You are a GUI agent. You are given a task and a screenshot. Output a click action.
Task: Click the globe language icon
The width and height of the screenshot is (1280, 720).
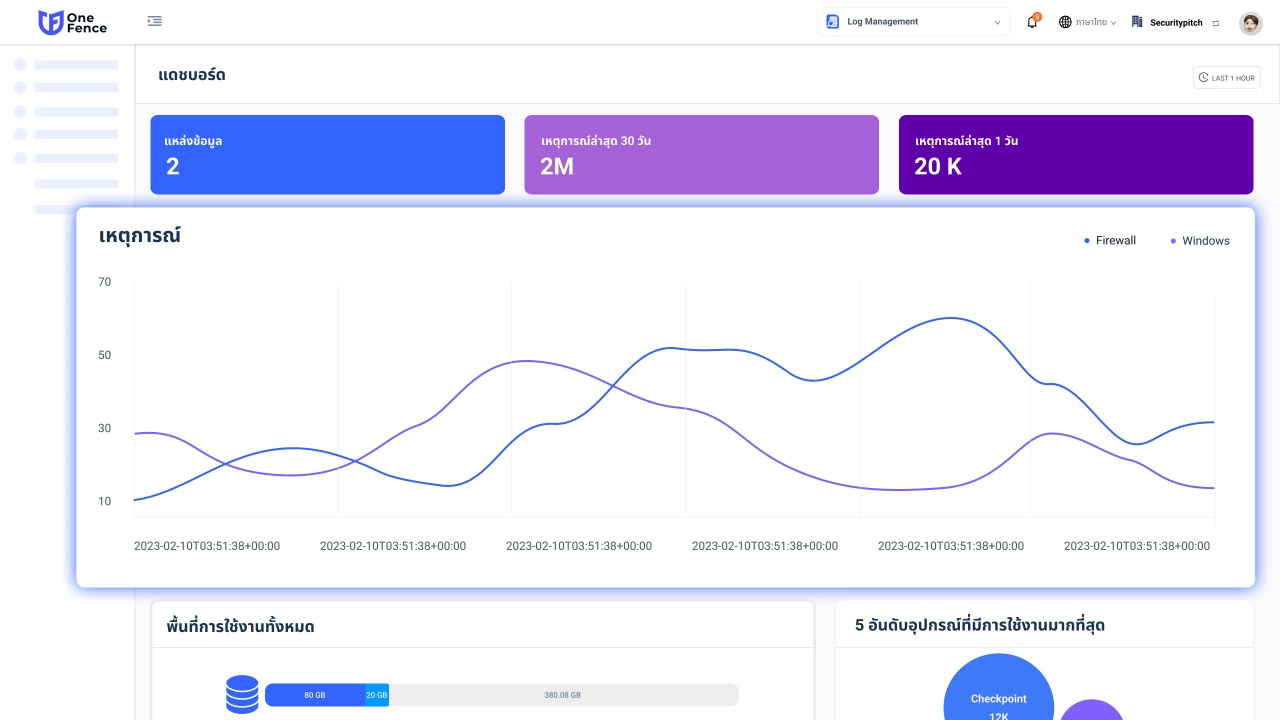[1065, 22]
